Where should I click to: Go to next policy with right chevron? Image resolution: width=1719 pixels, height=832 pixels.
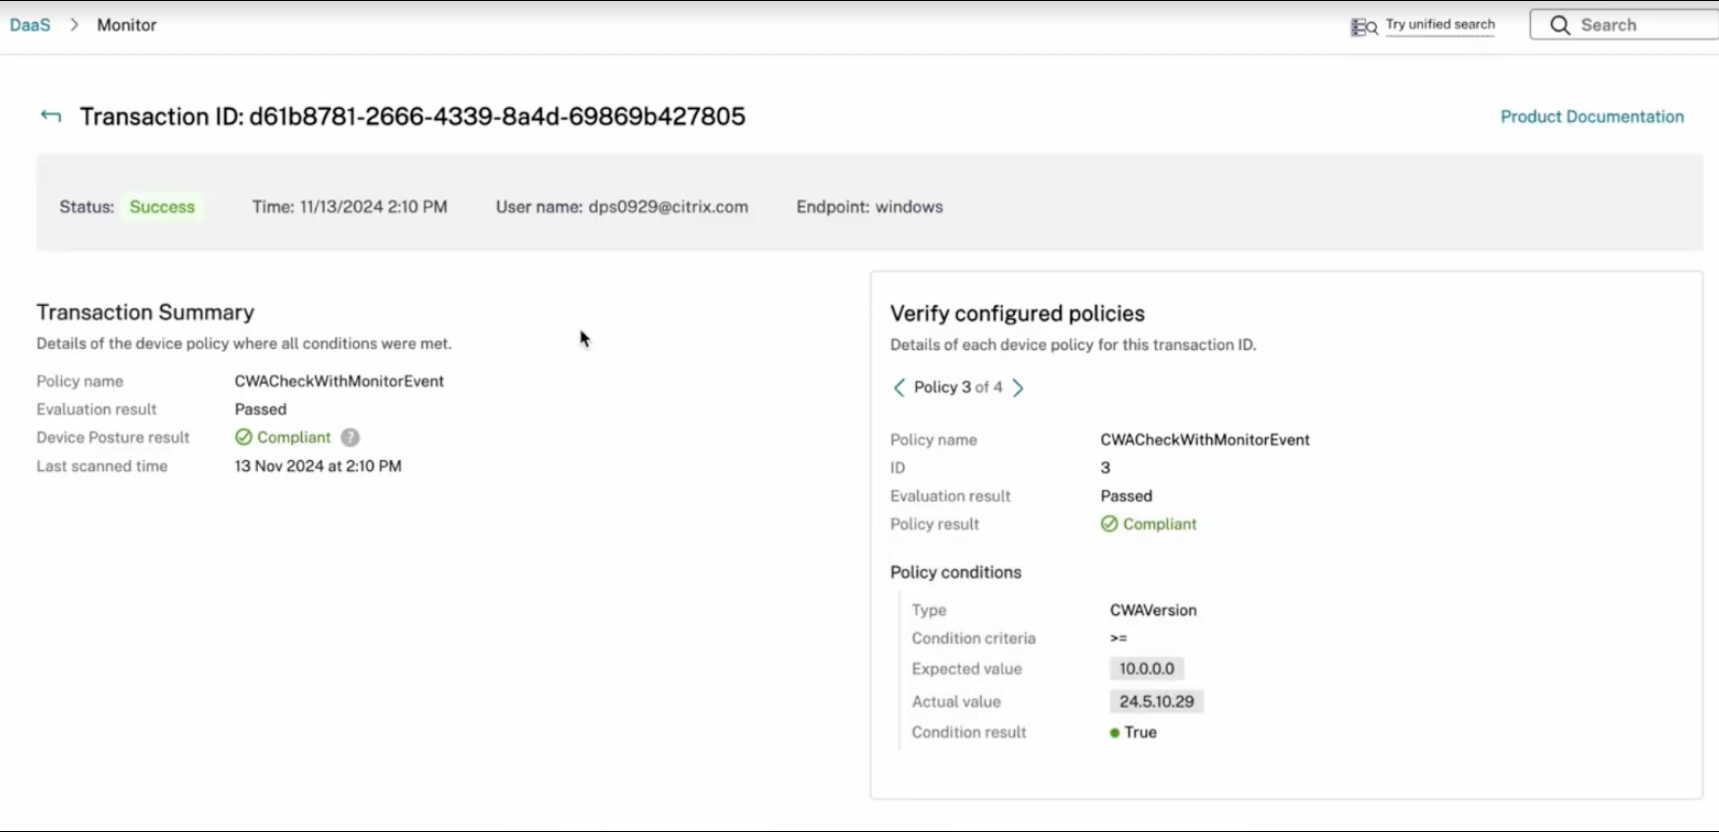(x=1018, y=388)
